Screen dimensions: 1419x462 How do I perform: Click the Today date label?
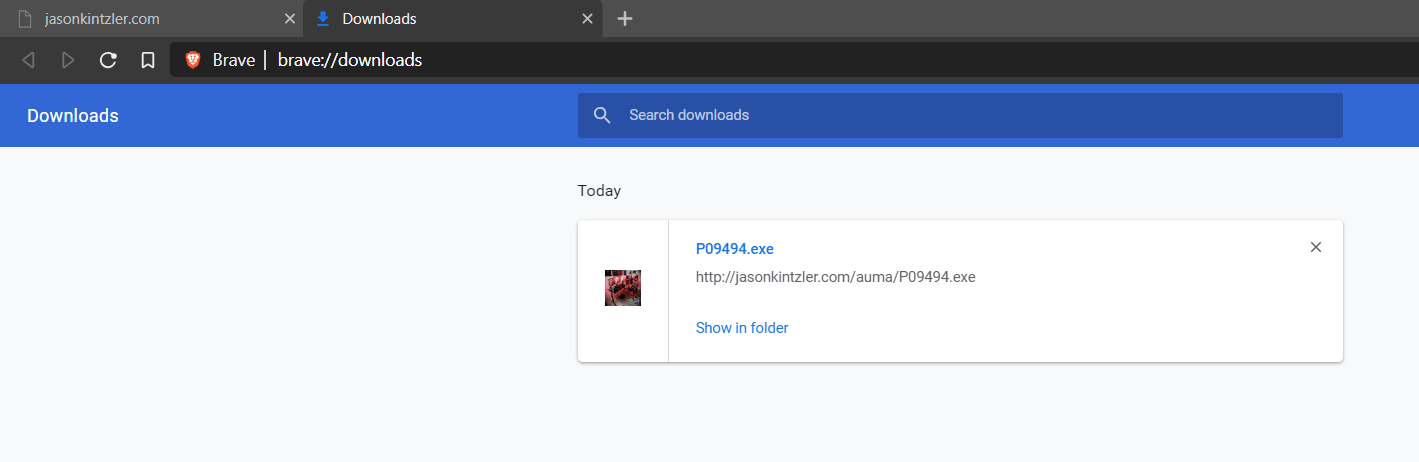pos(599,191)
